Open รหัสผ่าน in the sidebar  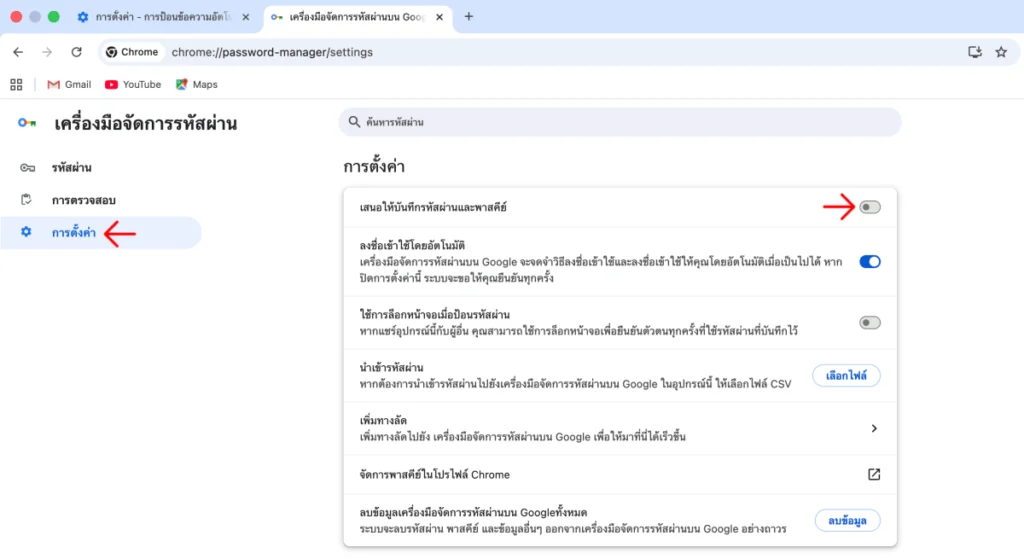[101, 168]
